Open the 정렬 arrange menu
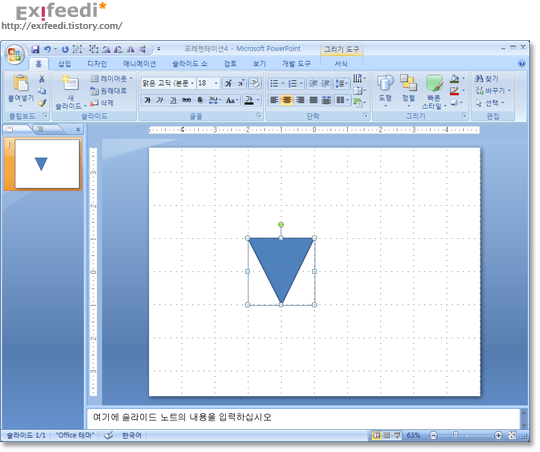Screen dimensions: 540x452 pos(408,90)
